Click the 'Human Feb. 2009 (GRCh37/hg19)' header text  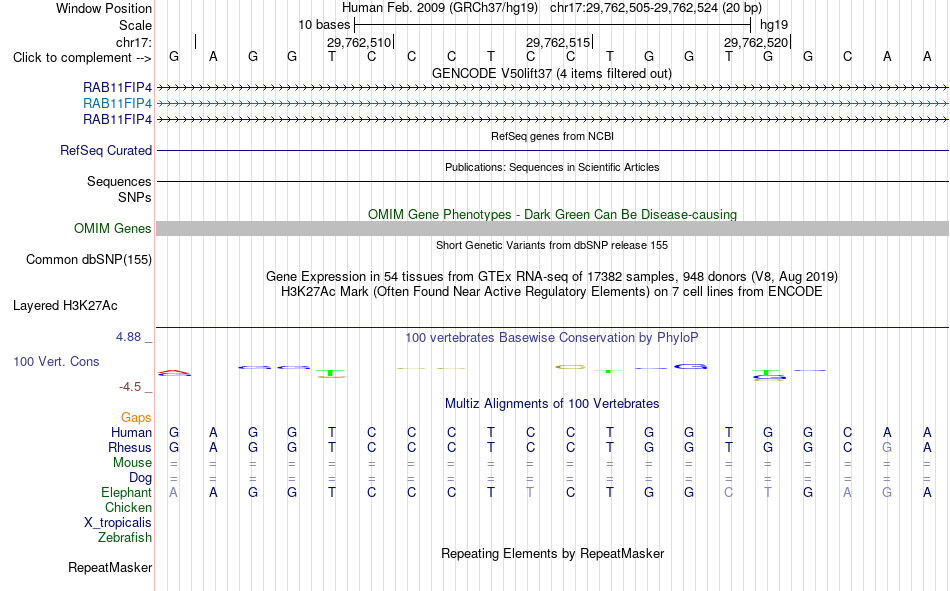440,8
